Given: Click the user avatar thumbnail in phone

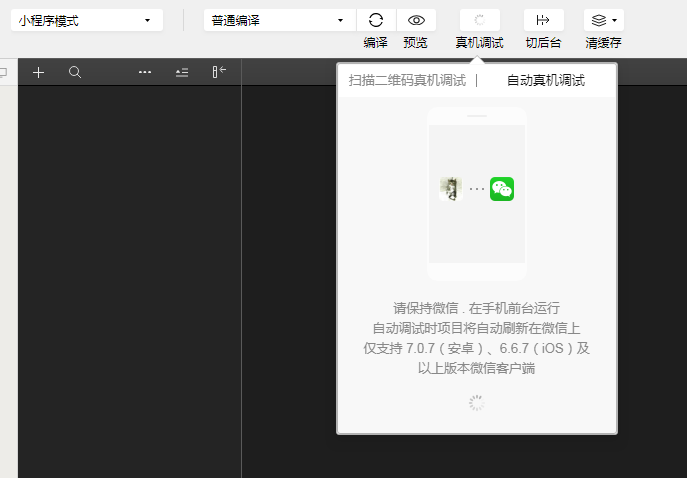Looking at the screenshot, I should pyautogui.click(x=451, y=189).
